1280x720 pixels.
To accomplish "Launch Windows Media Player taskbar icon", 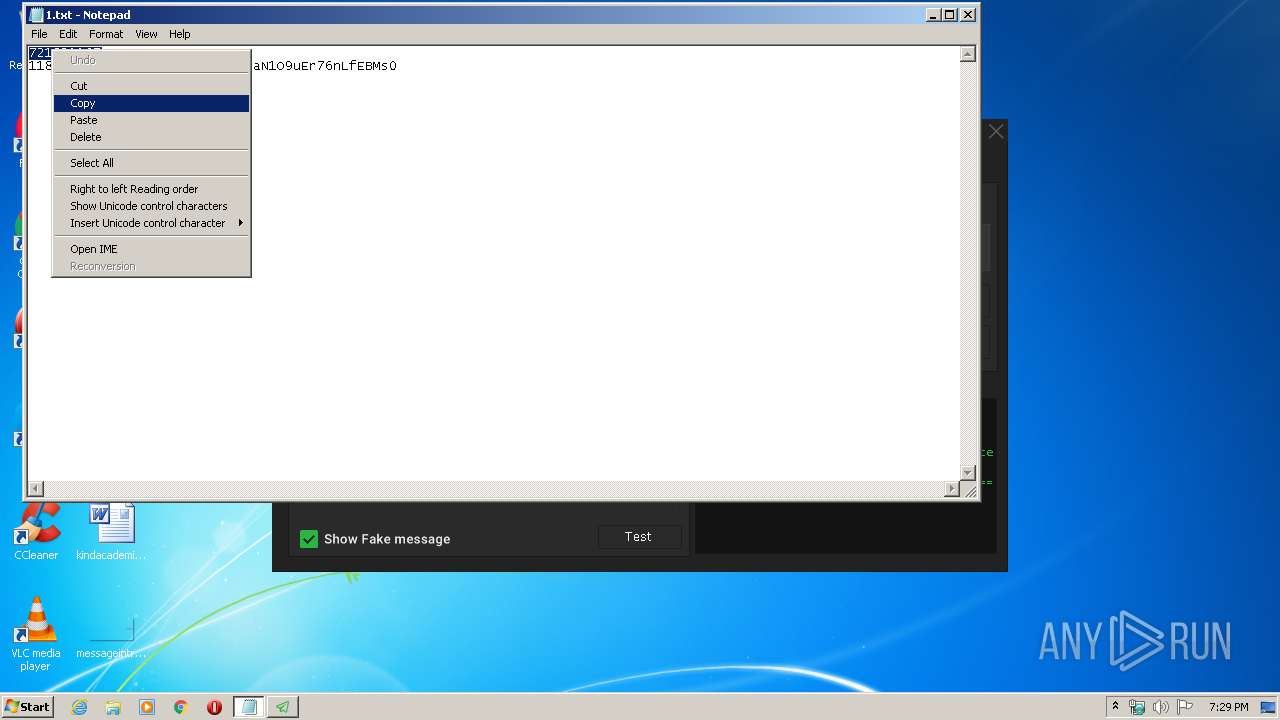I will click(147, 707).
